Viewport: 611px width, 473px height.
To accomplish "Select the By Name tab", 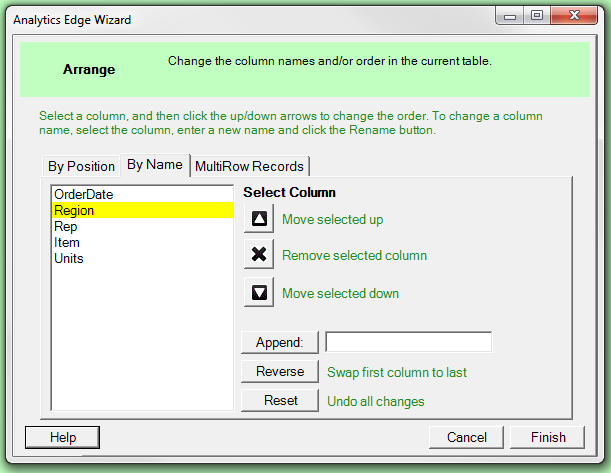I will [x=154, y=165].
